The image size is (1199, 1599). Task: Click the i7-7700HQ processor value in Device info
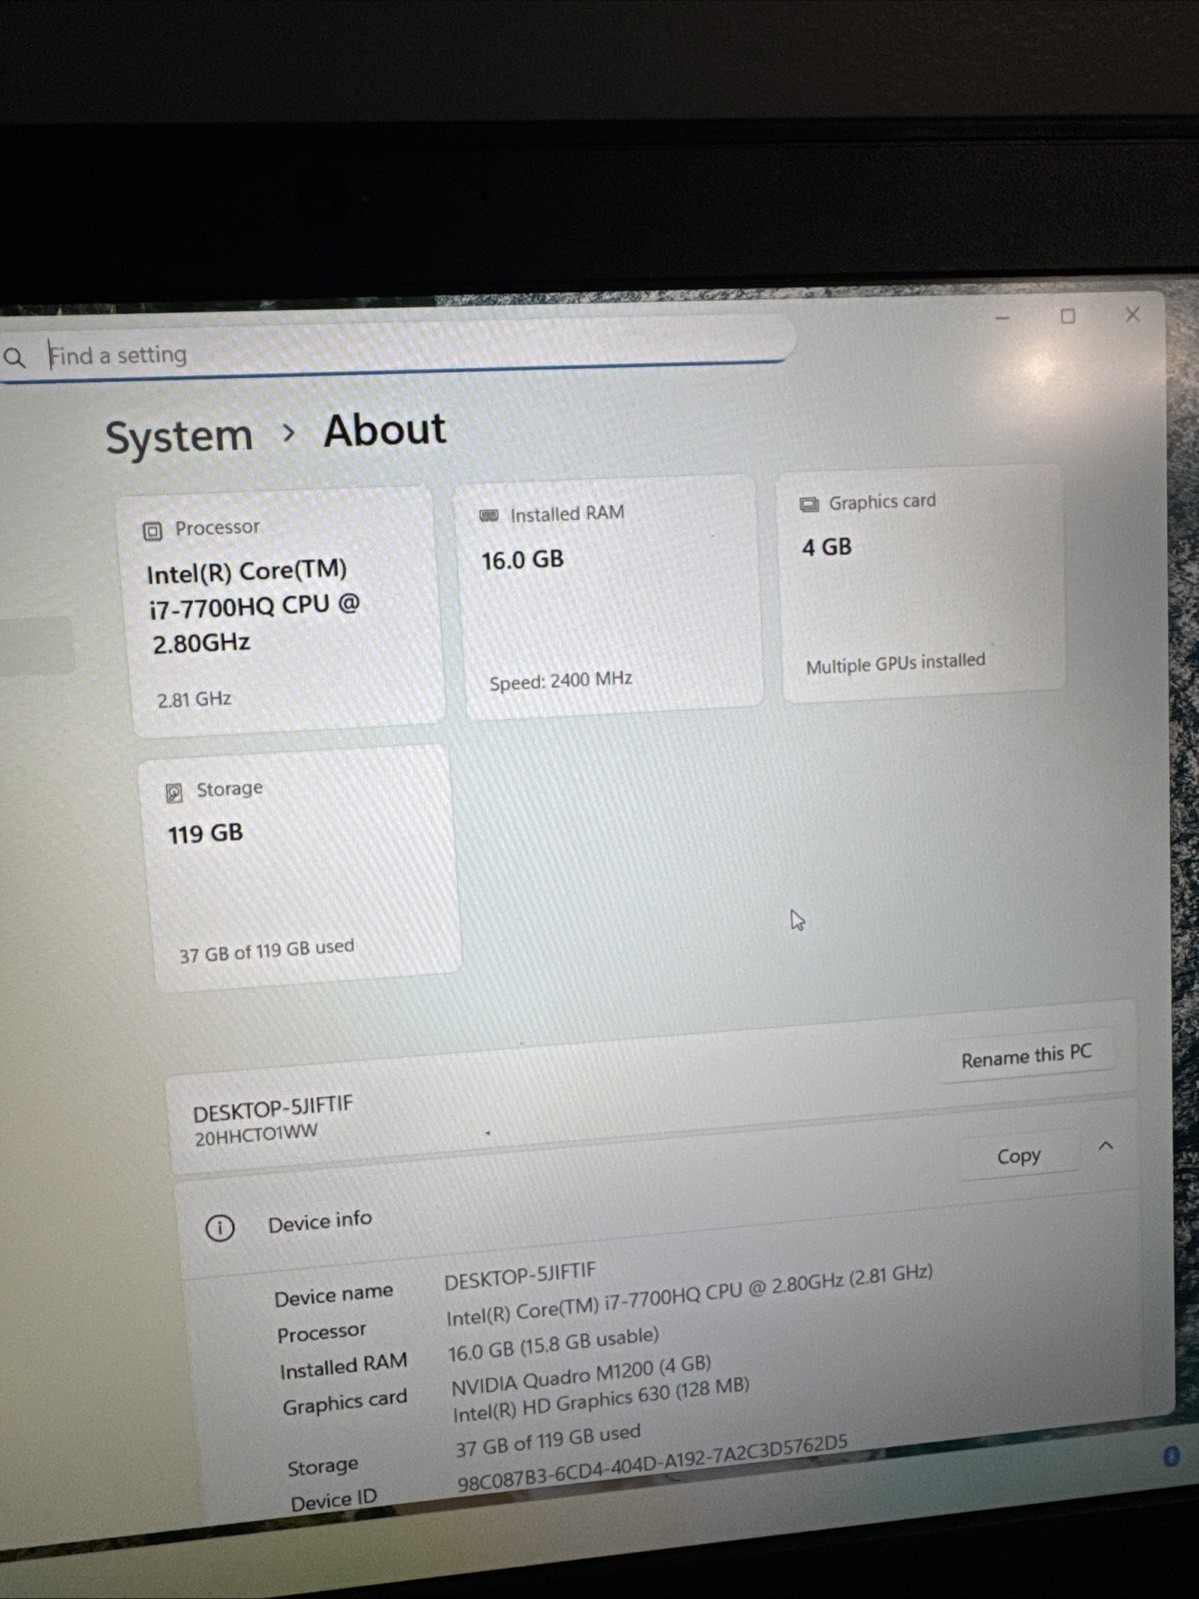[690, 1296]
